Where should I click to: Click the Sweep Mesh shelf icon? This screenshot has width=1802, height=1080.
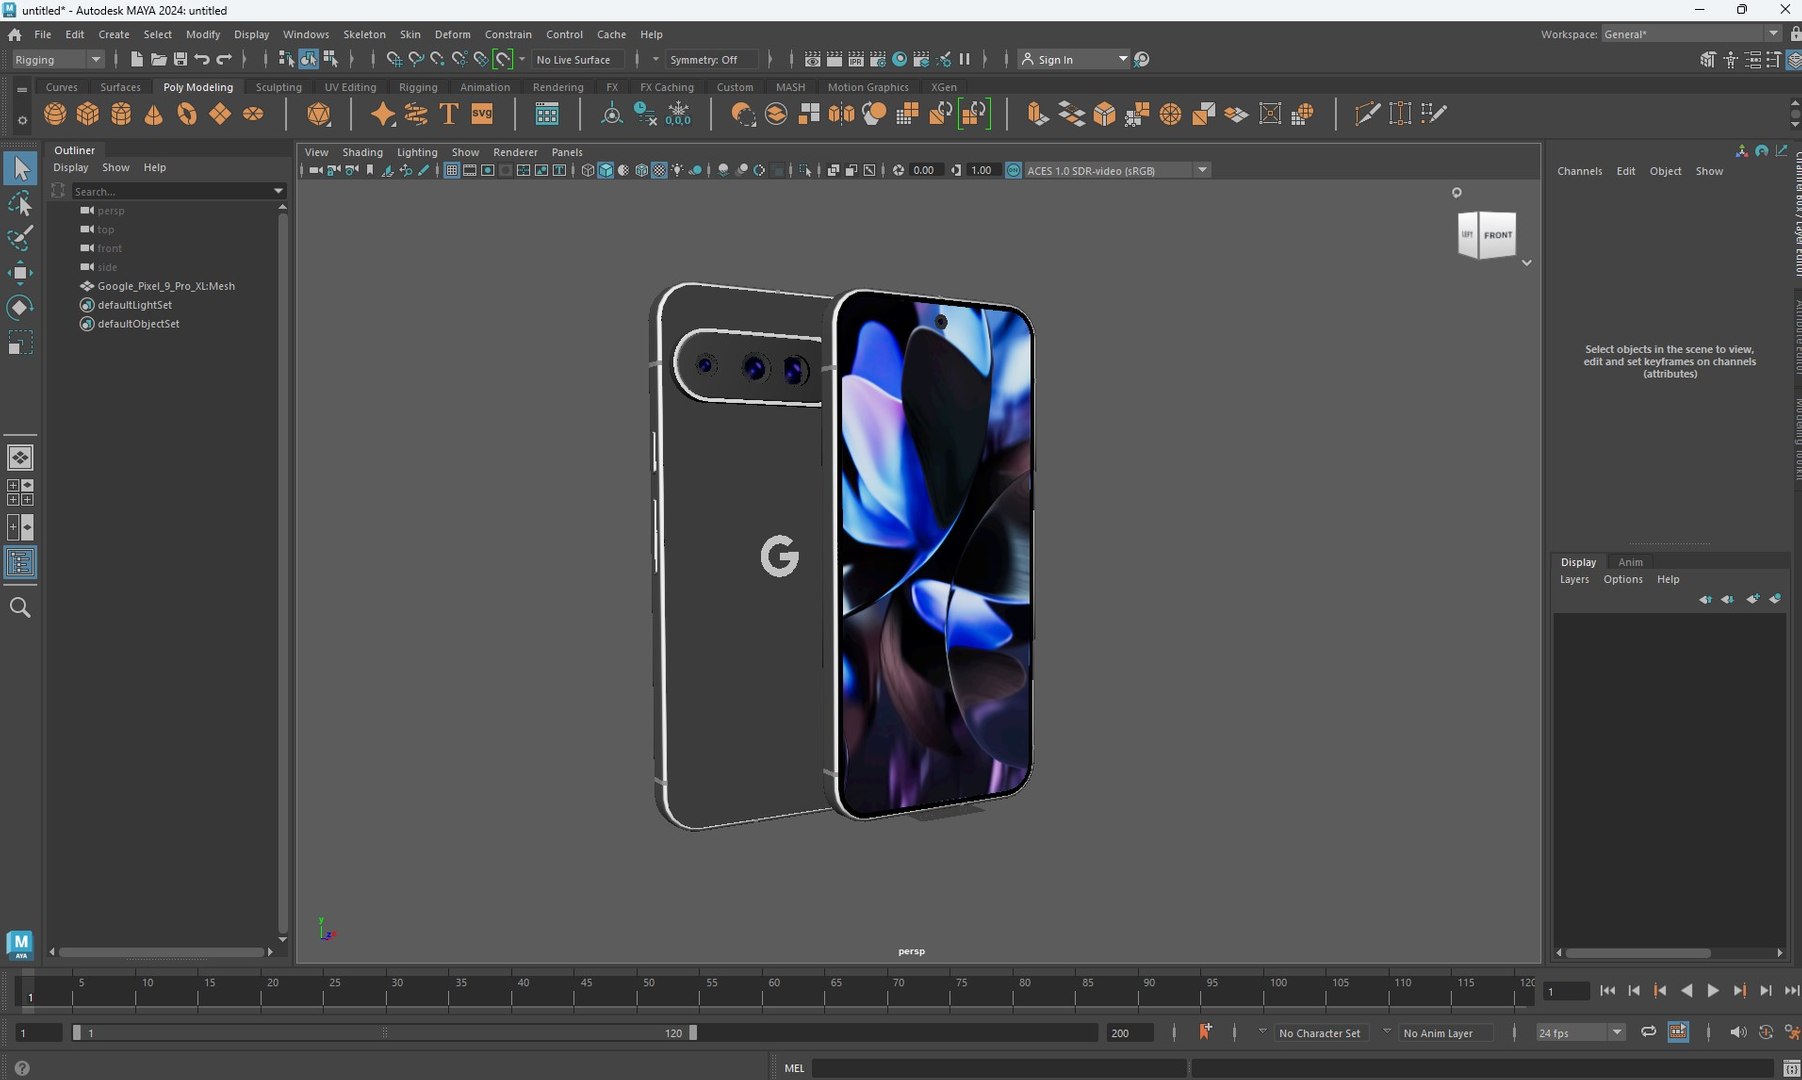(x=416, y=114)
